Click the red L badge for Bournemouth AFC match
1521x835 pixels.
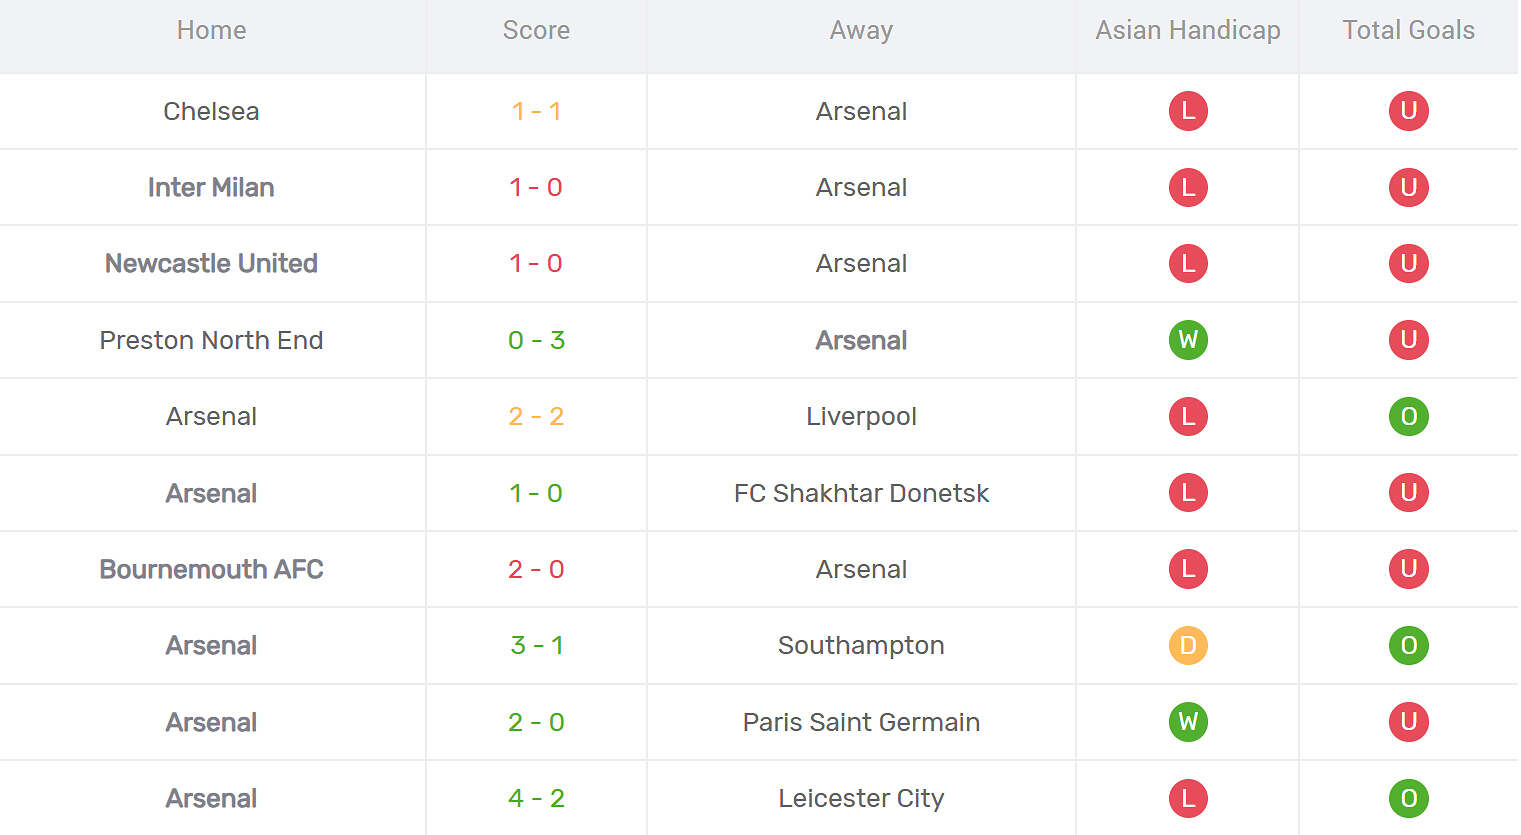point(1188,569)
